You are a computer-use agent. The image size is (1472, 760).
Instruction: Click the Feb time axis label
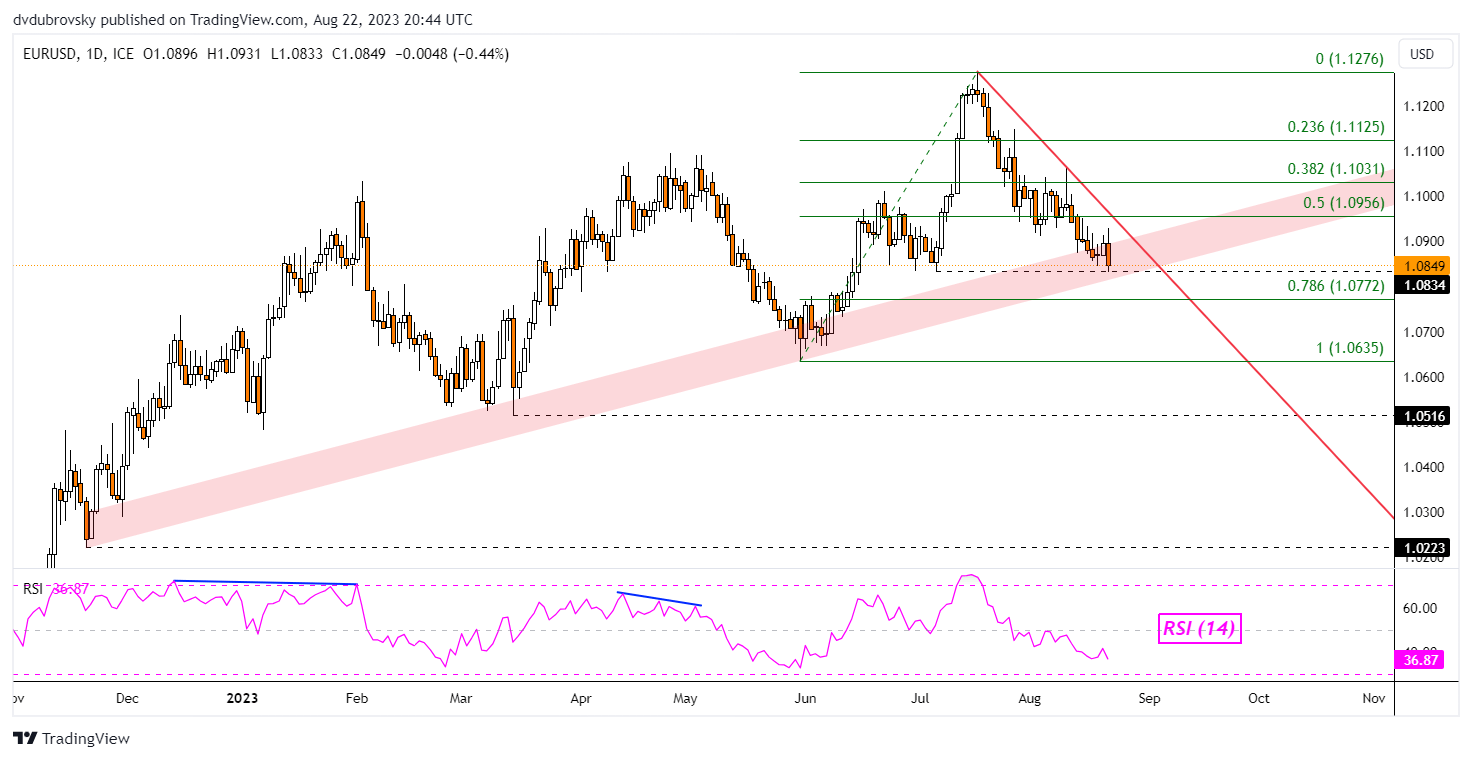click(358, 698)
